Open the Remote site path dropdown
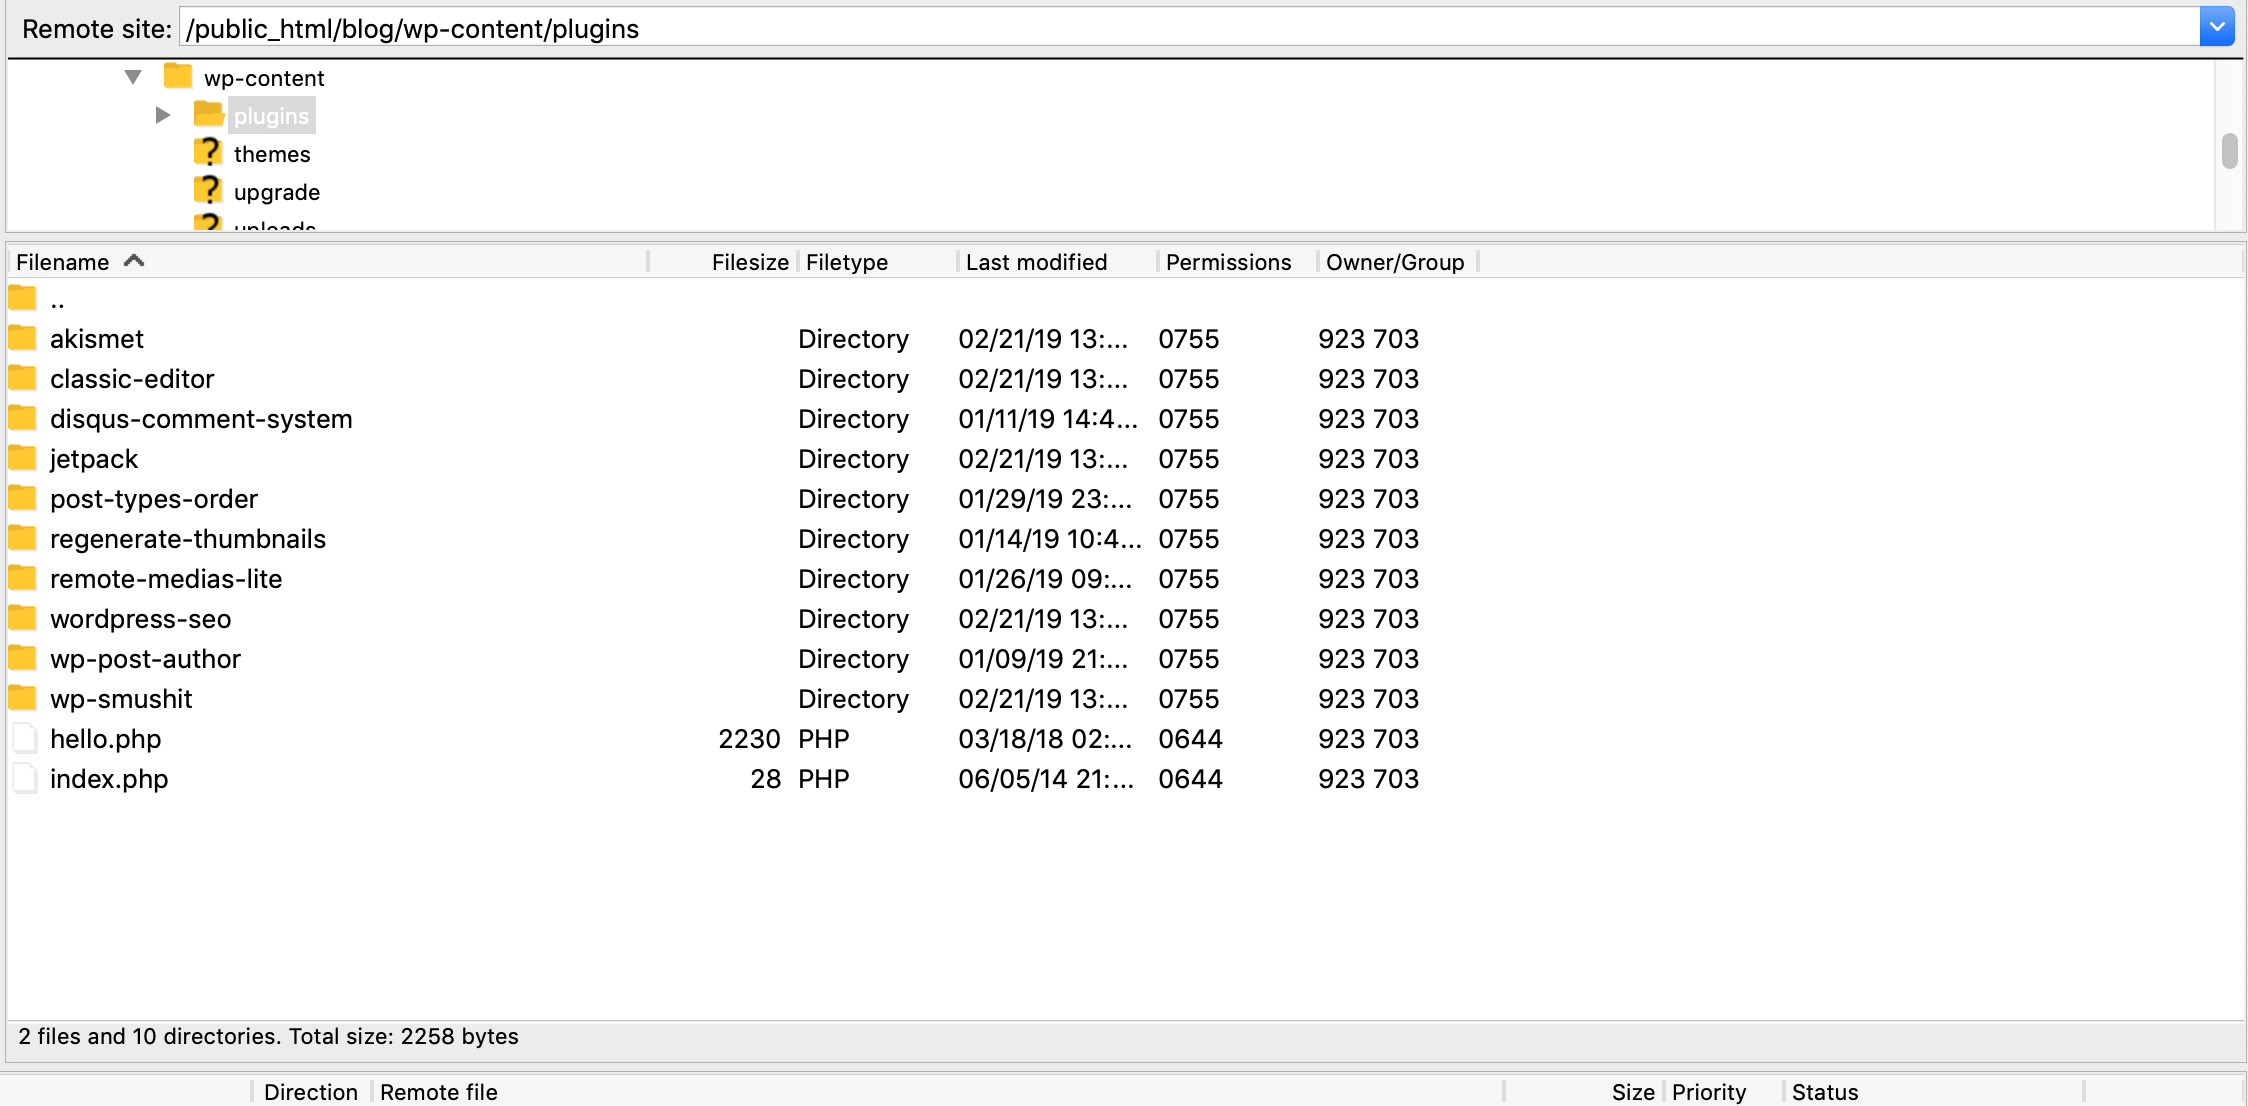The width and height of the screenshot is (2248, 1106). pos(2216,28)
